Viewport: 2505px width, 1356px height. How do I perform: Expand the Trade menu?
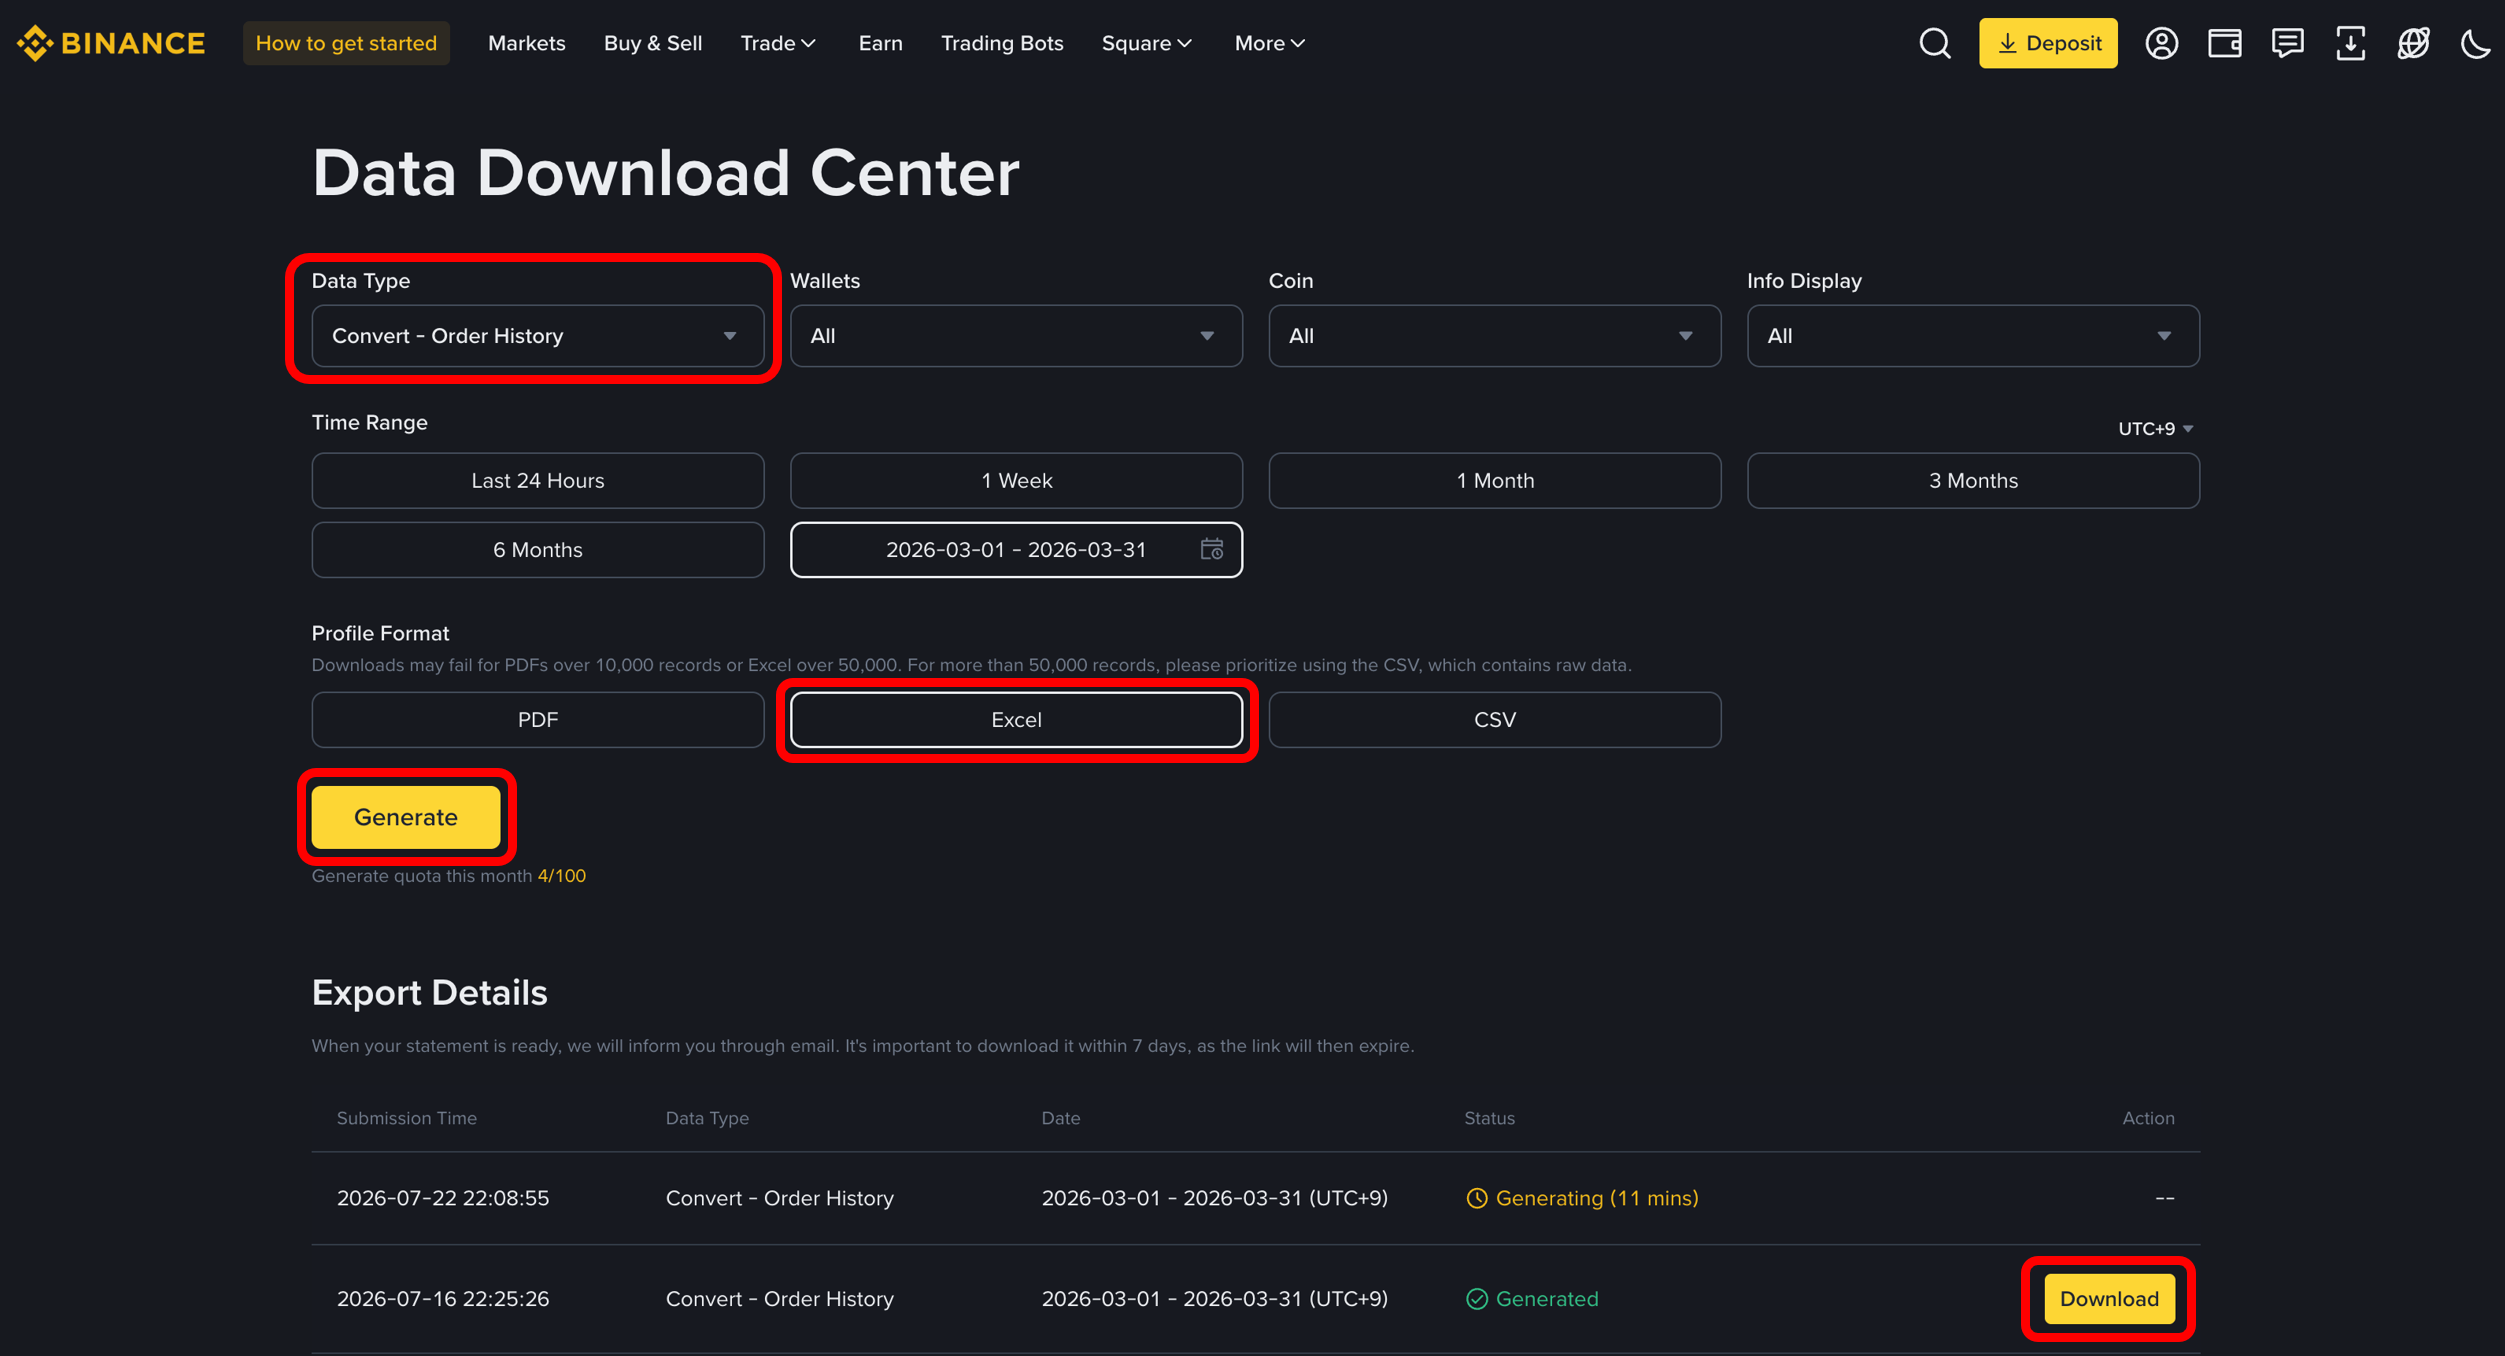(778, 43)
